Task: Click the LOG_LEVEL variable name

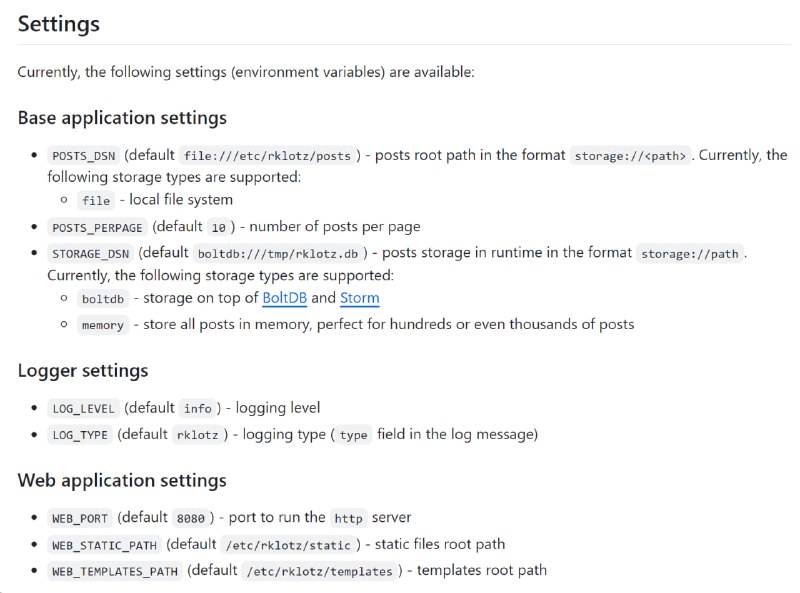Action: 84,409
